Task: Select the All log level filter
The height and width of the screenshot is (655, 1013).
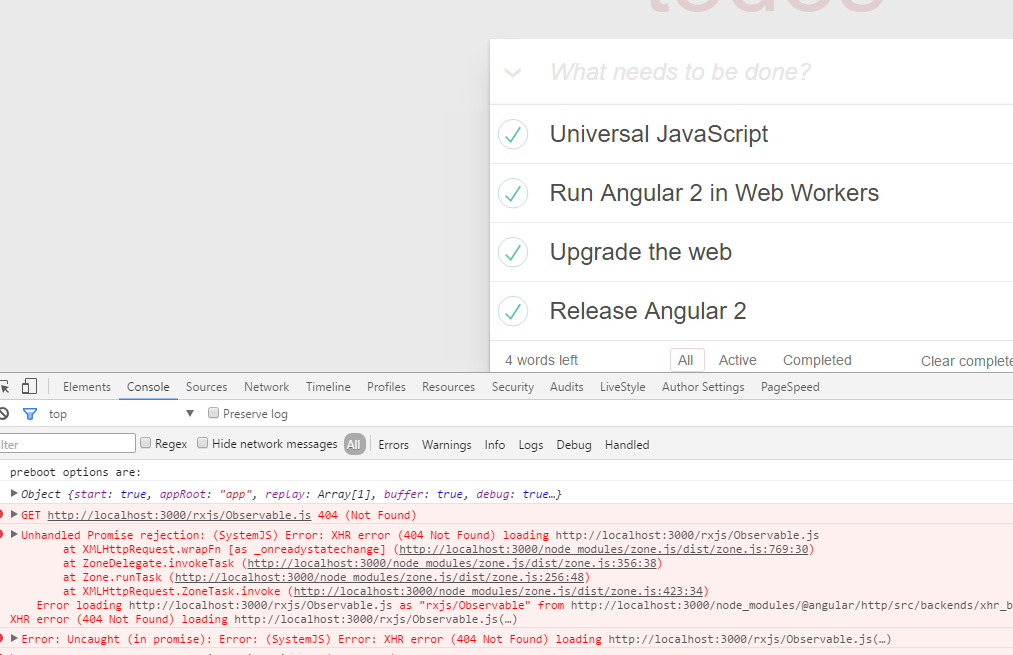Action: pyautogui.click(x=354, y=444)
